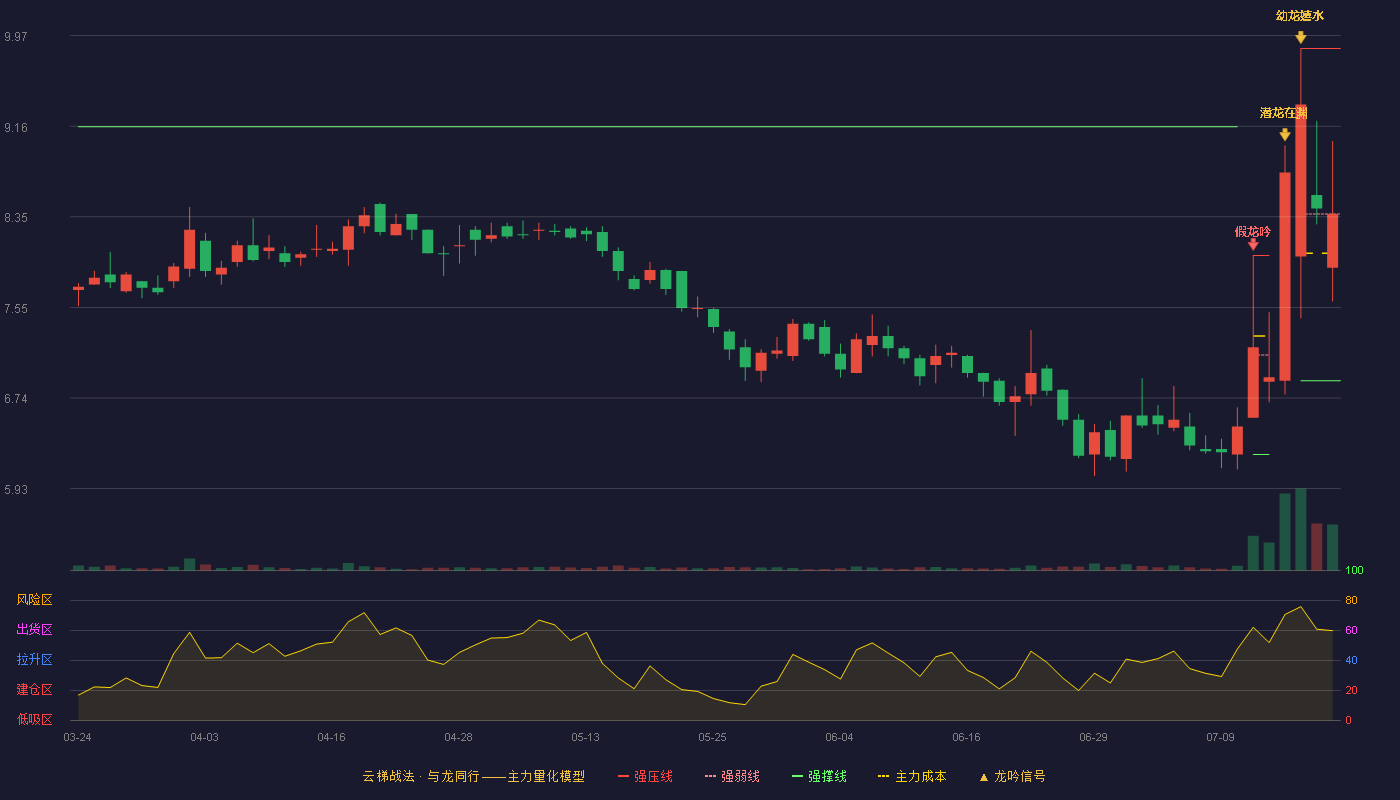The width and height of the screenshot is (1400, 800).
Task: Select the 拉升区 zone label
Action: click(x=35, y=660)
